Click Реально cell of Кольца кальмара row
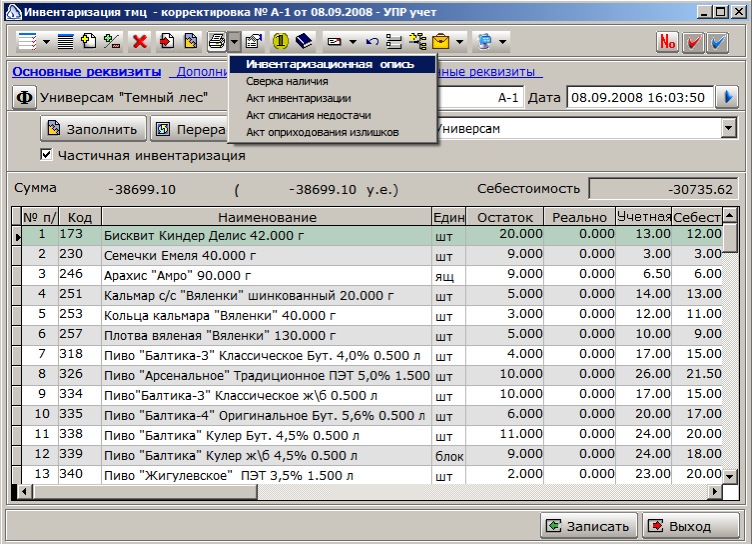This screenshot has width=752, height=545. pos(579,315)
